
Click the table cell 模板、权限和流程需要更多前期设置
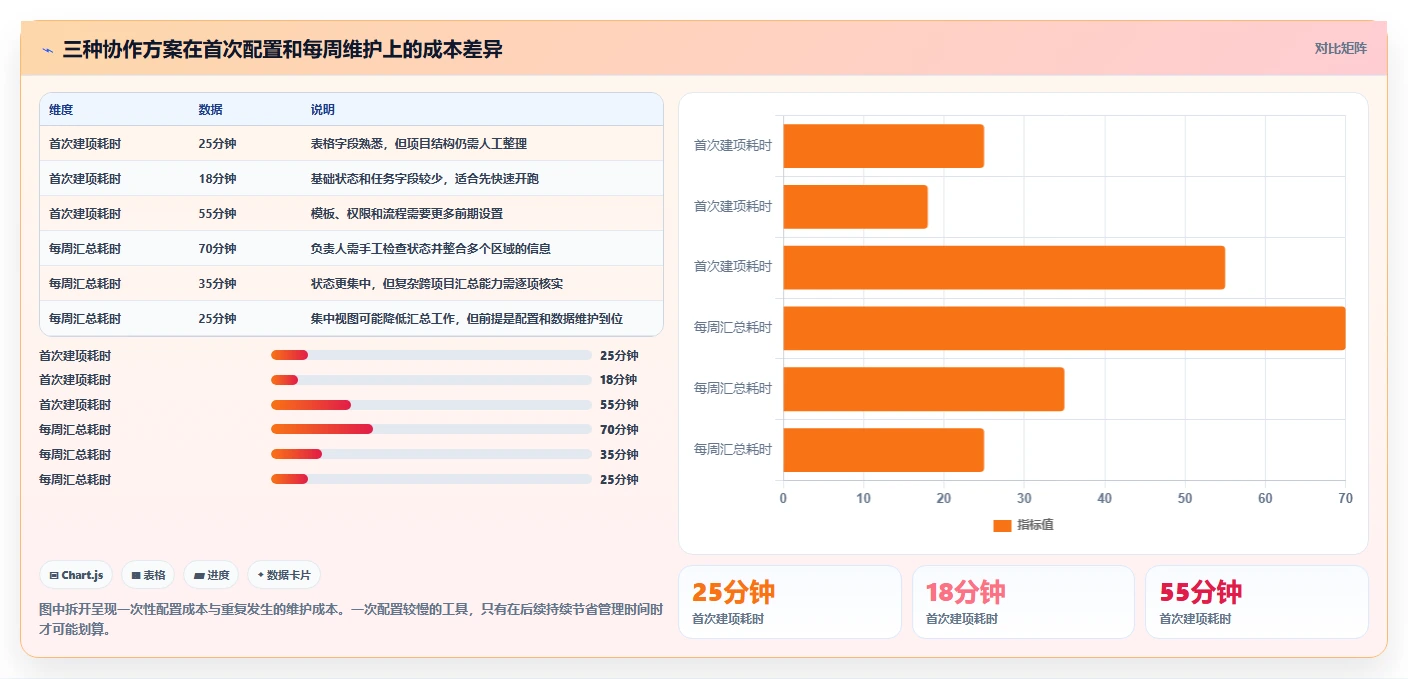407,213
